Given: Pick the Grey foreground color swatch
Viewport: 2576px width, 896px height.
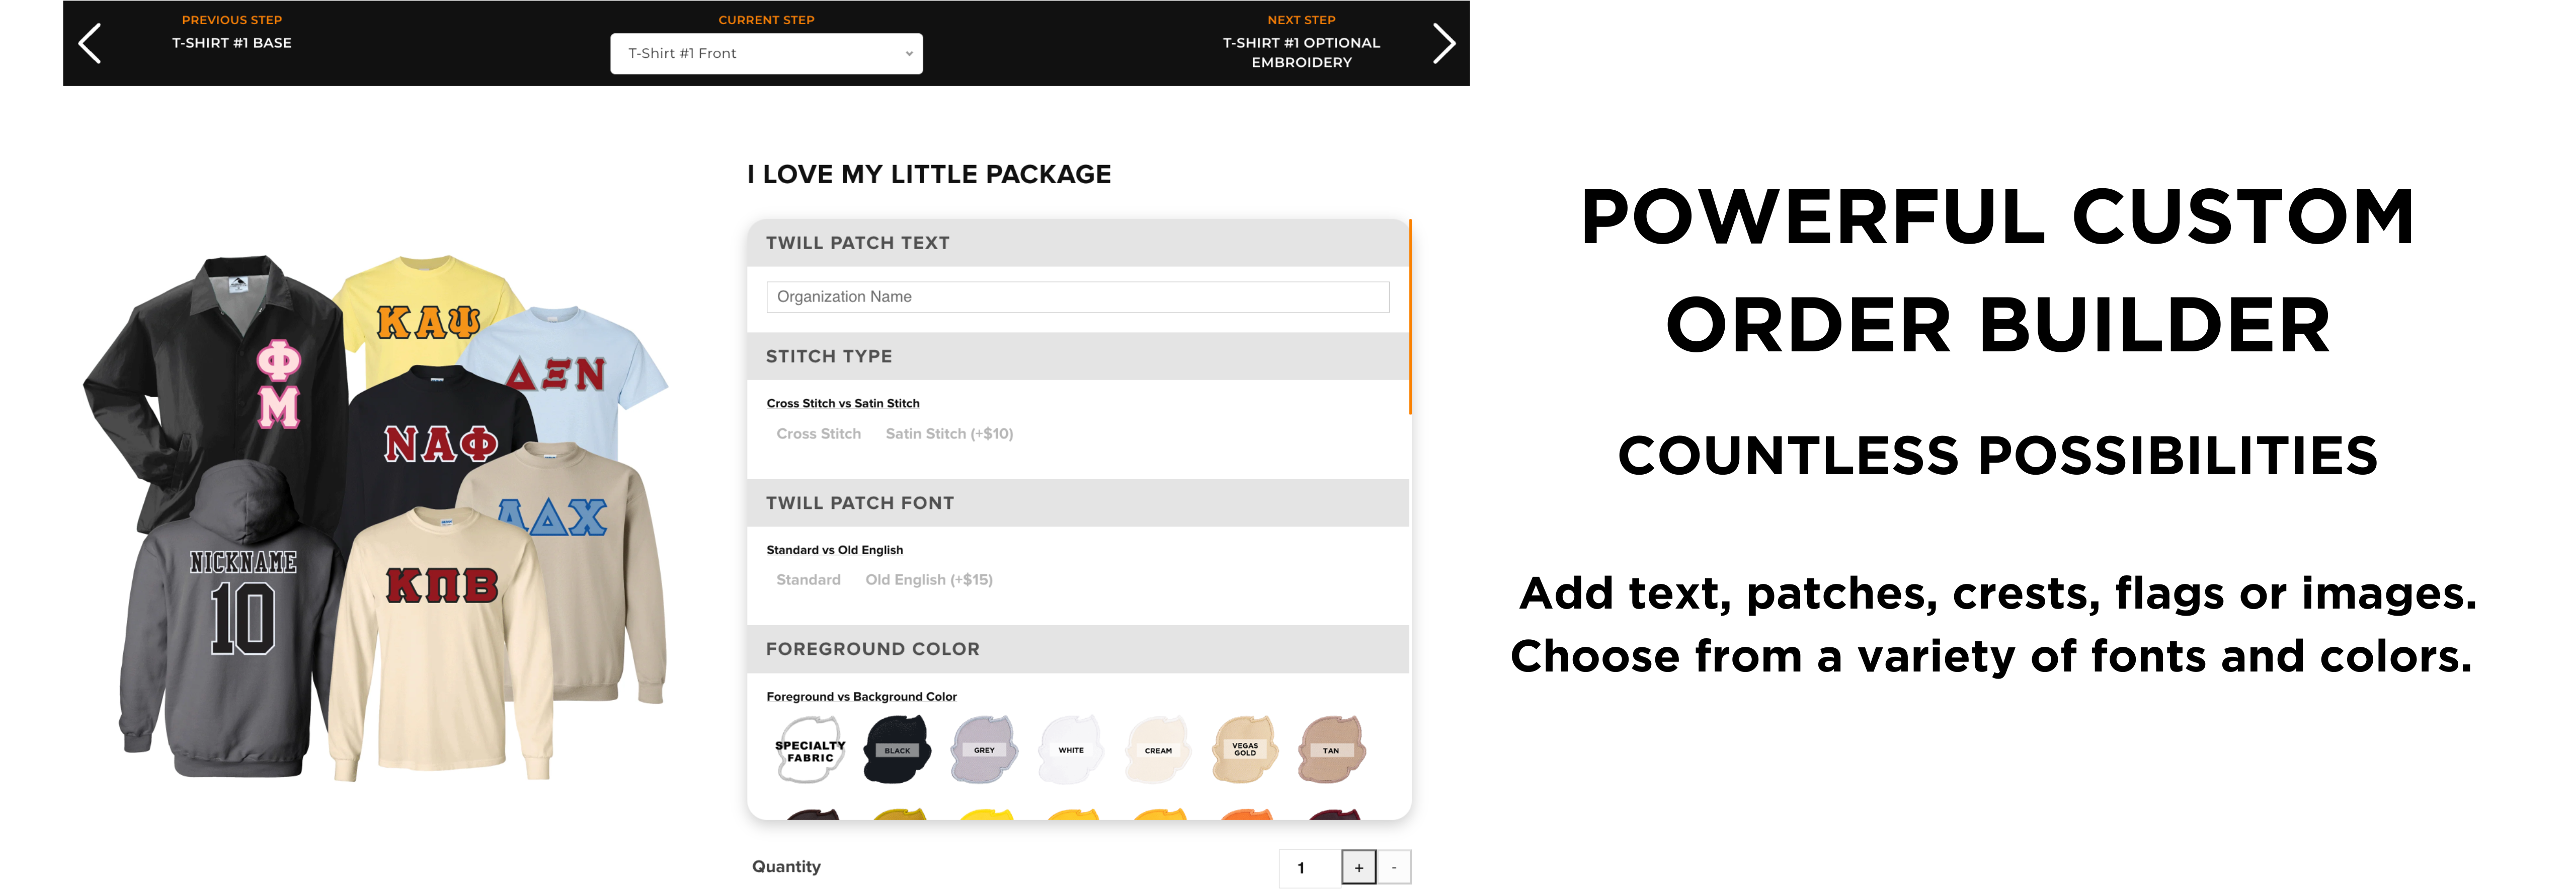Looking at the screenshot, I should coord(984,750).
